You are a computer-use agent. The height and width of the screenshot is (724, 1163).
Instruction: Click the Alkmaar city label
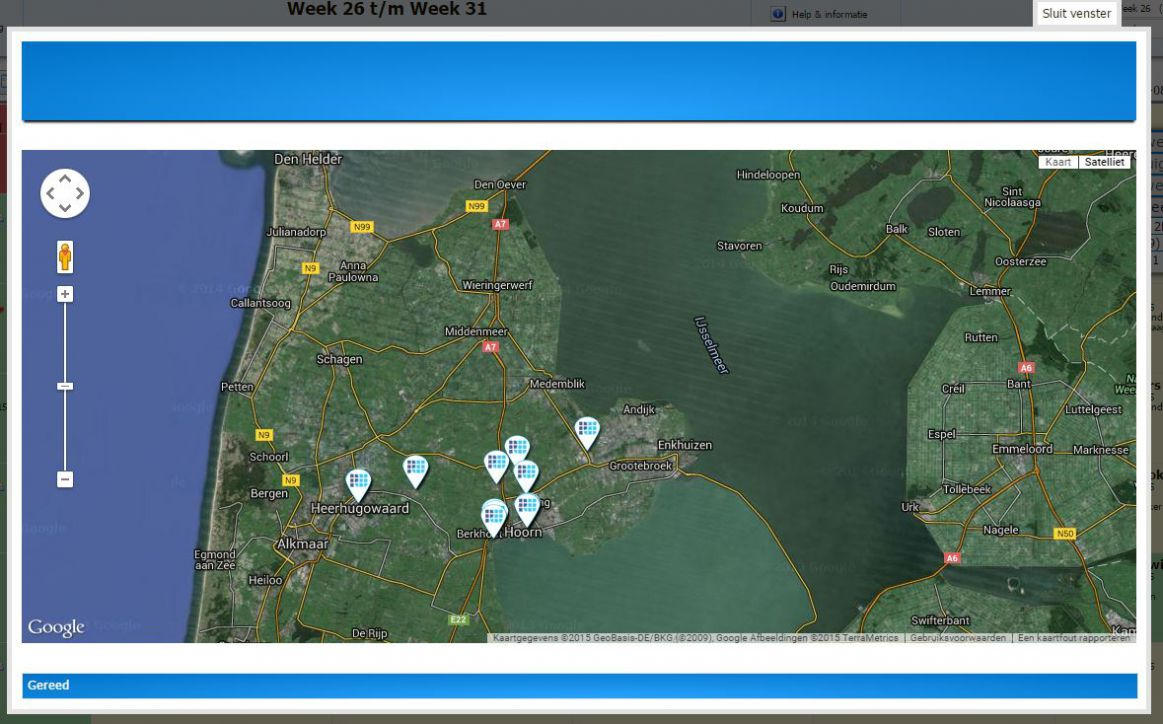pyautogui.click(x=302, y=544)
